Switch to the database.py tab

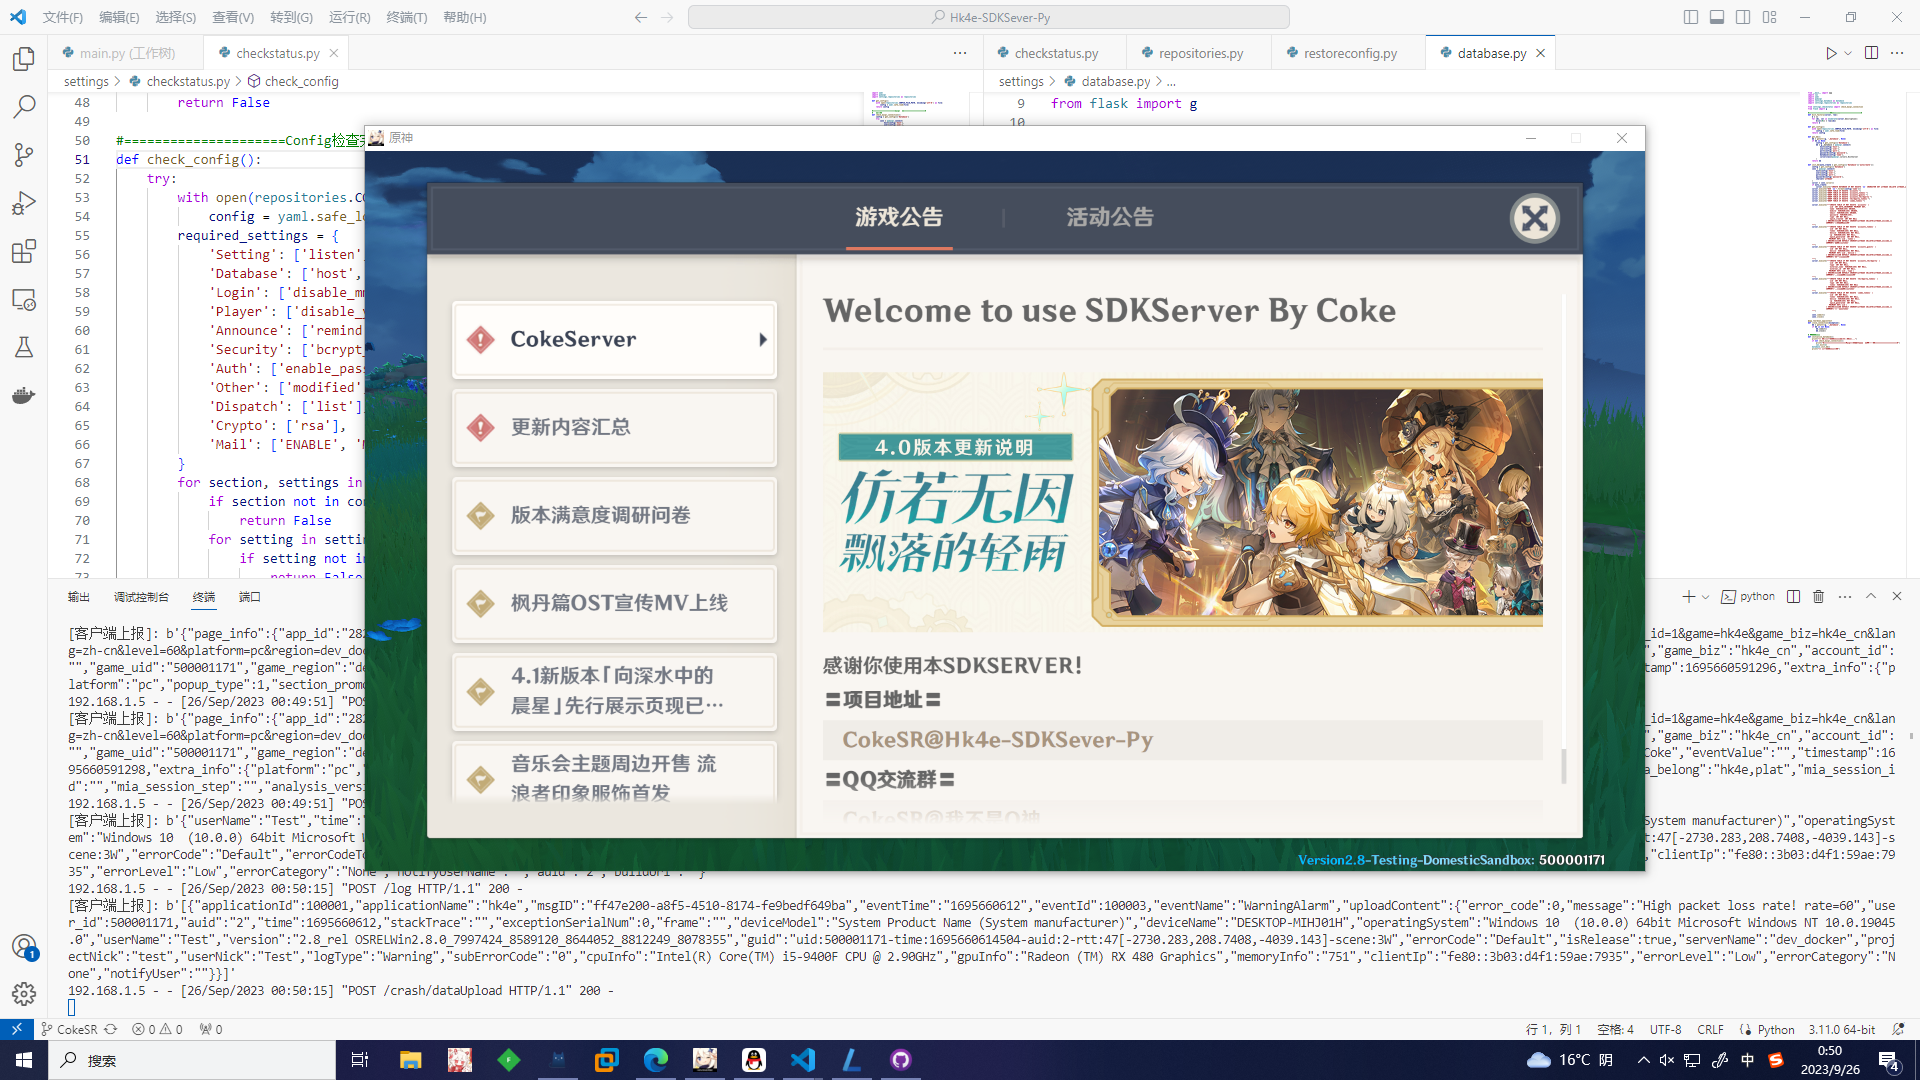point(1490,52)
